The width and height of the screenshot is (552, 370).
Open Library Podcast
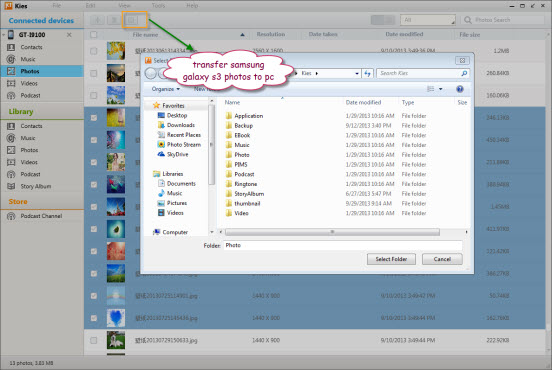(30, 174)
